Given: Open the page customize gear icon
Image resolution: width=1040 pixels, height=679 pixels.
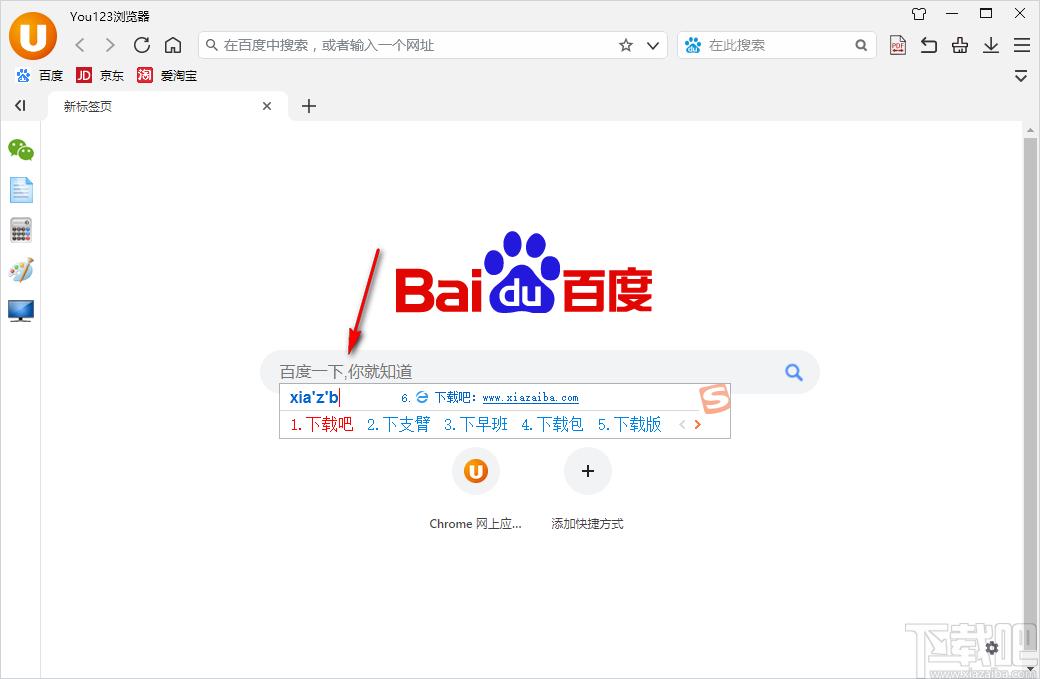Looking at the screenshot, I should 992,648.
